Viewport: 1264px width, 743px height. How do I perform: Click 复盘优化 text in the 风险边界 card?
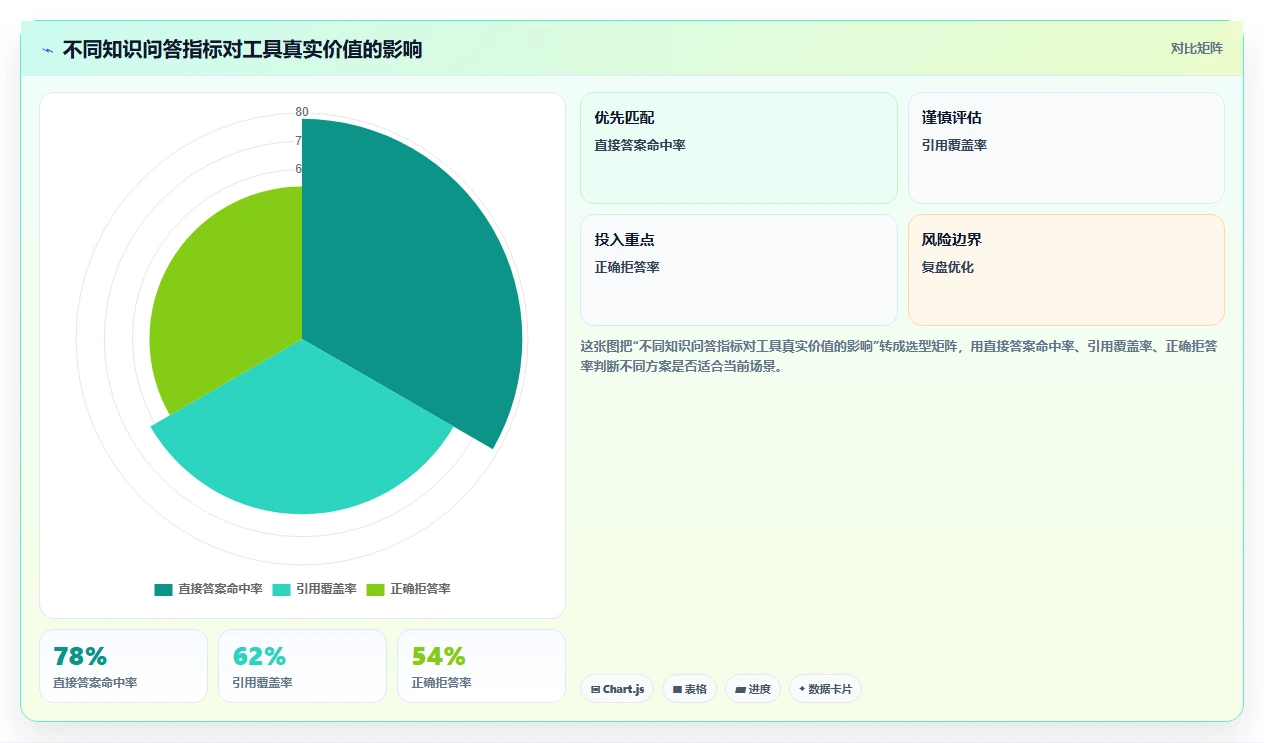coord(948,267)
